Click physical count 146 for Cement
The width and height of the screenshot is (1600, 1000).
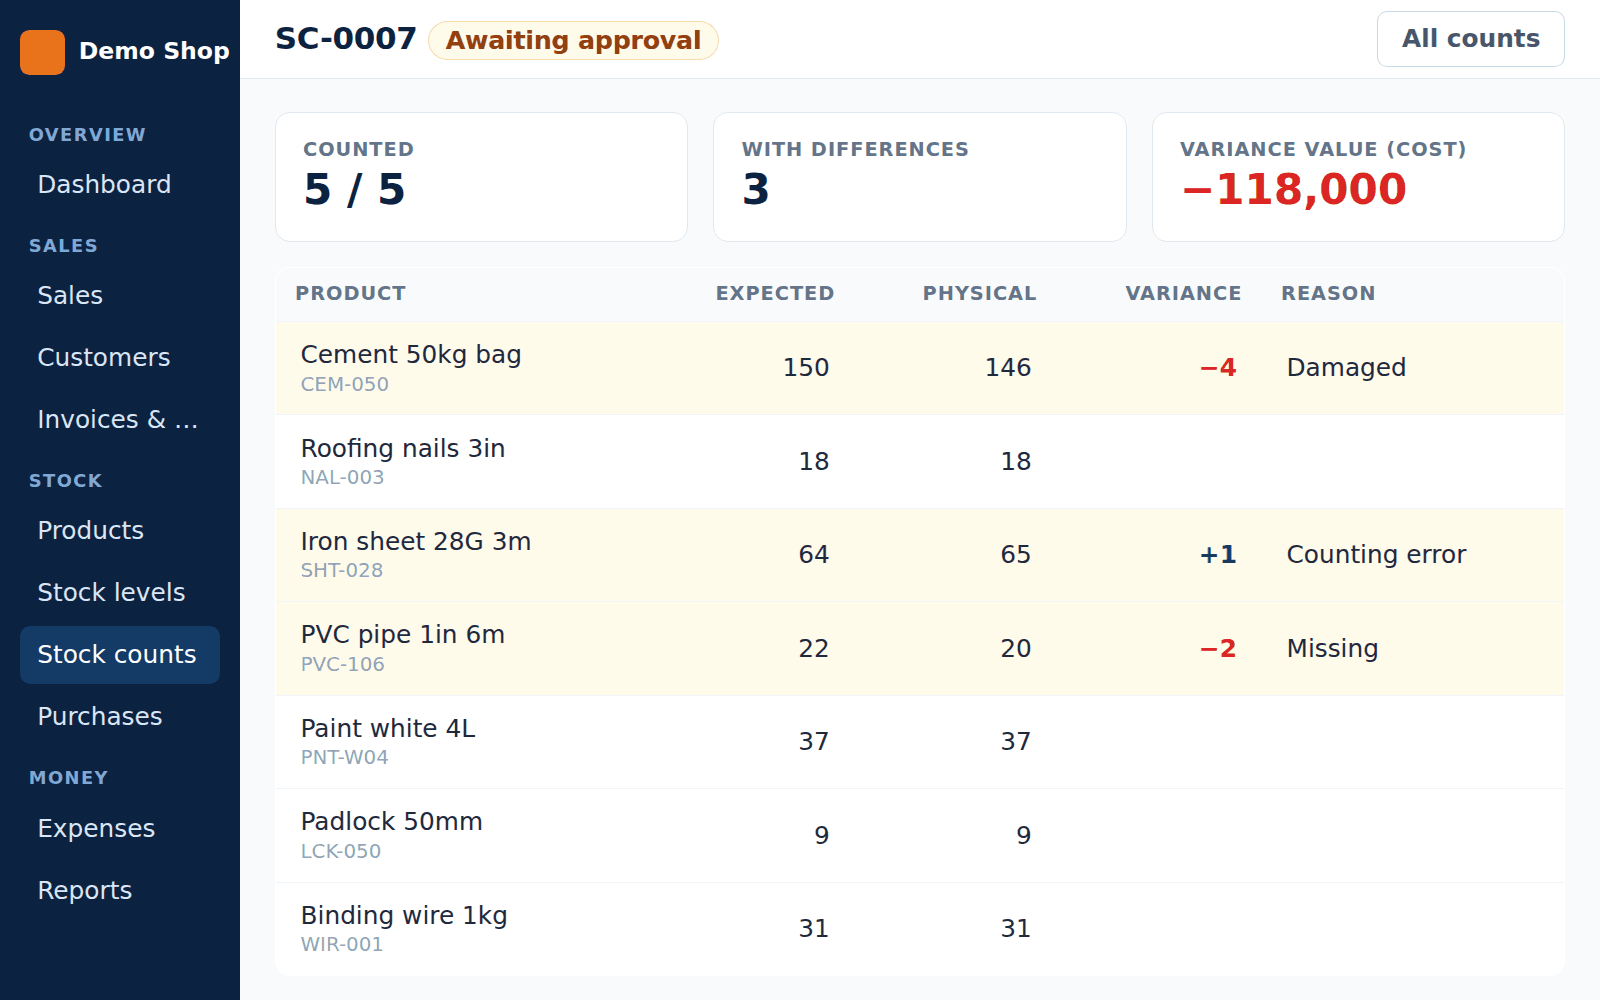[x=1008, y=367]
